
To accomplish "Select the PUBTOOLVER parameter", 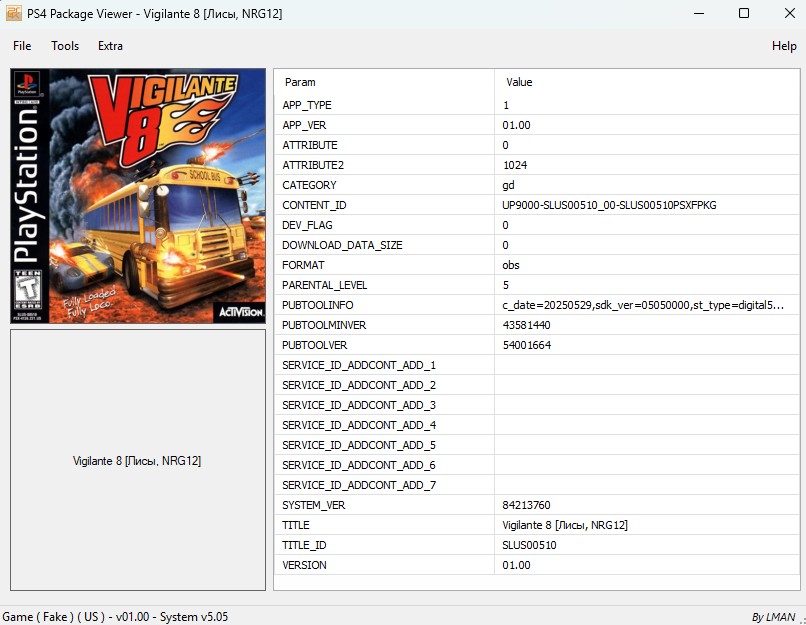I will pos(315,345).
